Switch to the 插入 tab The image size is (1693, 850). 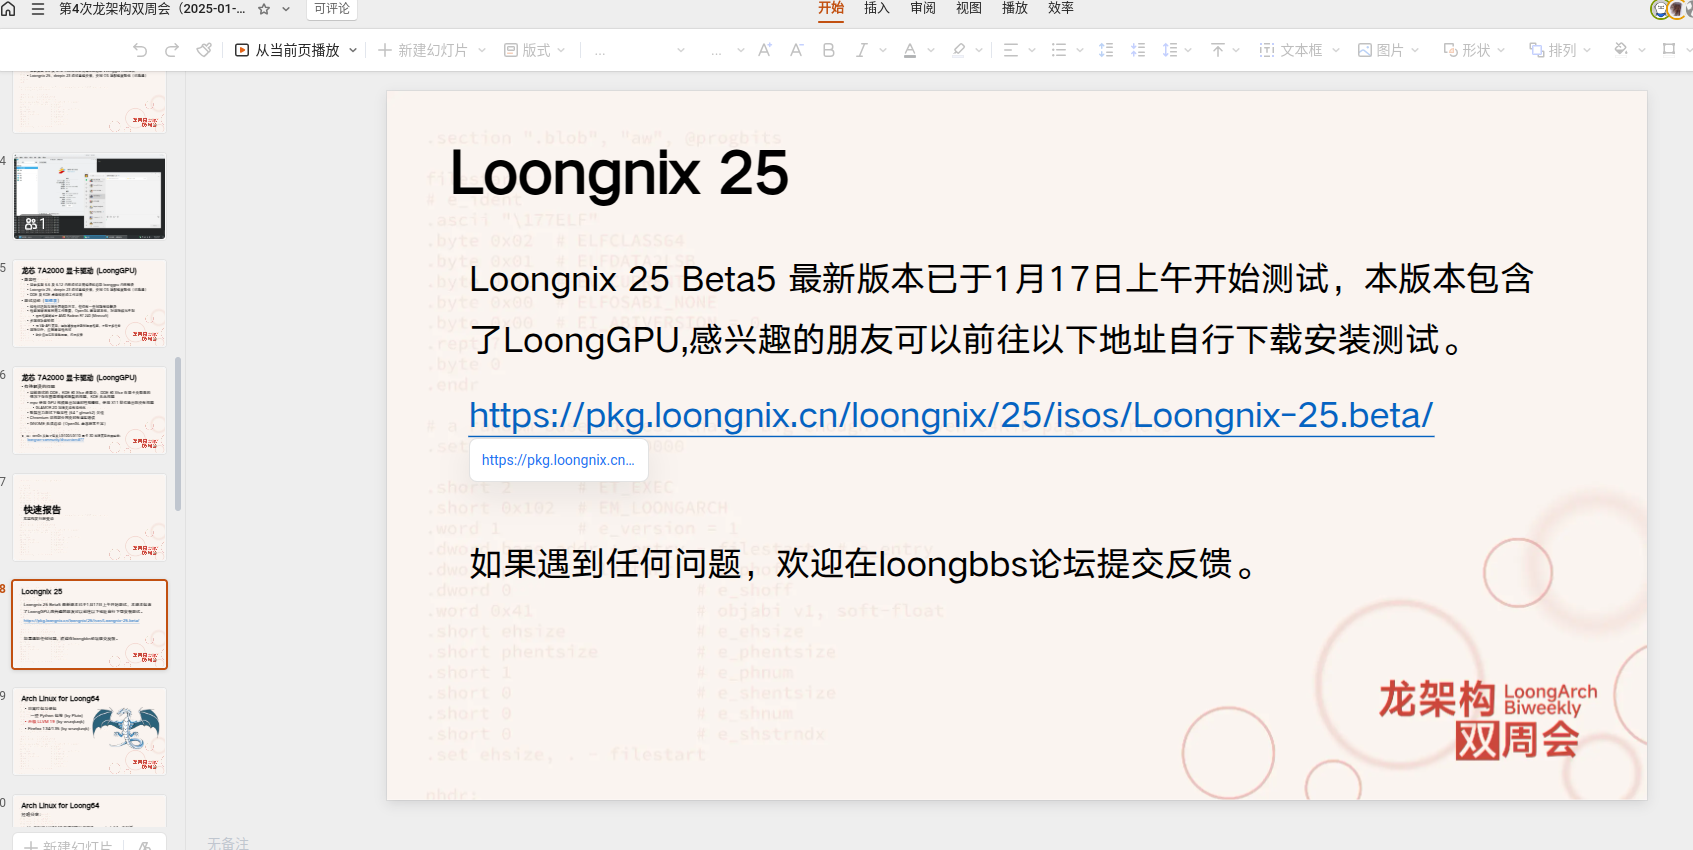point(877,8)
